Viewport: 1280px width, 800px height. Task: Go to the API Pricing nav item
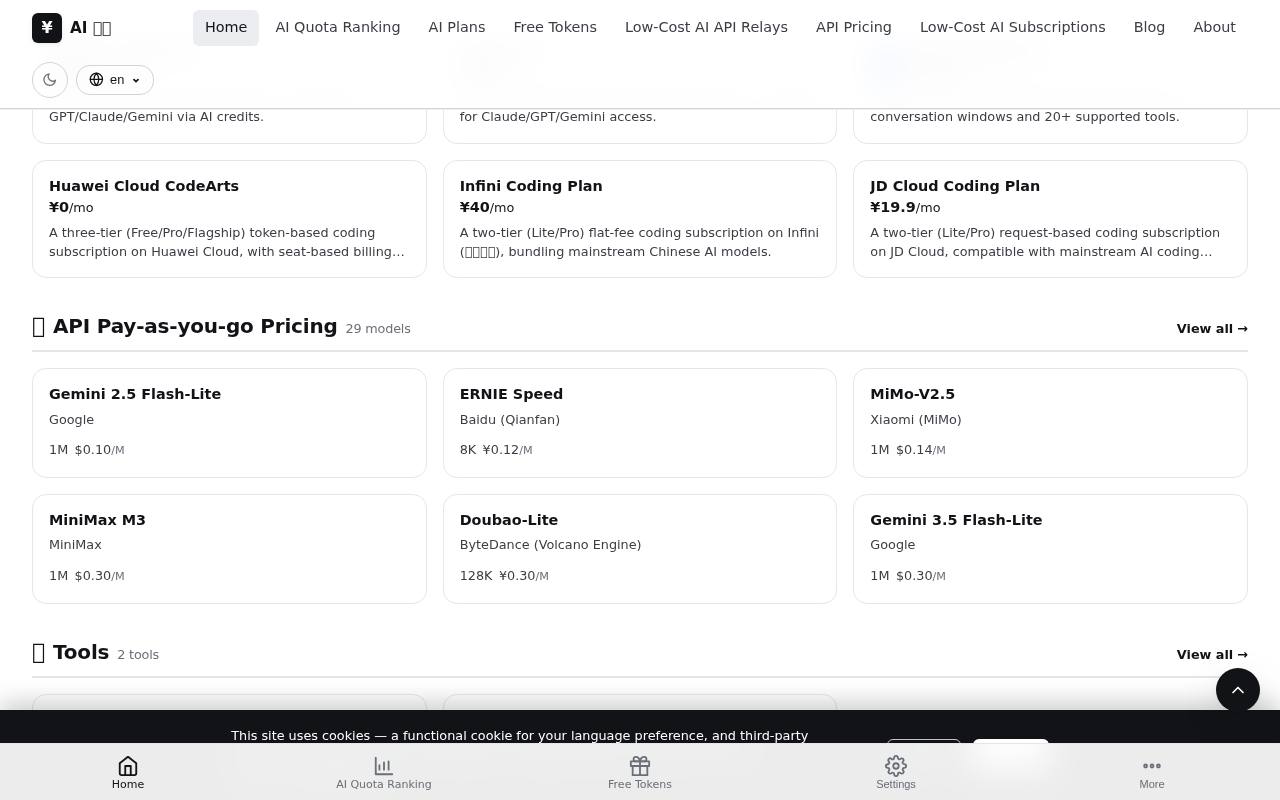[x=854, y=27]
